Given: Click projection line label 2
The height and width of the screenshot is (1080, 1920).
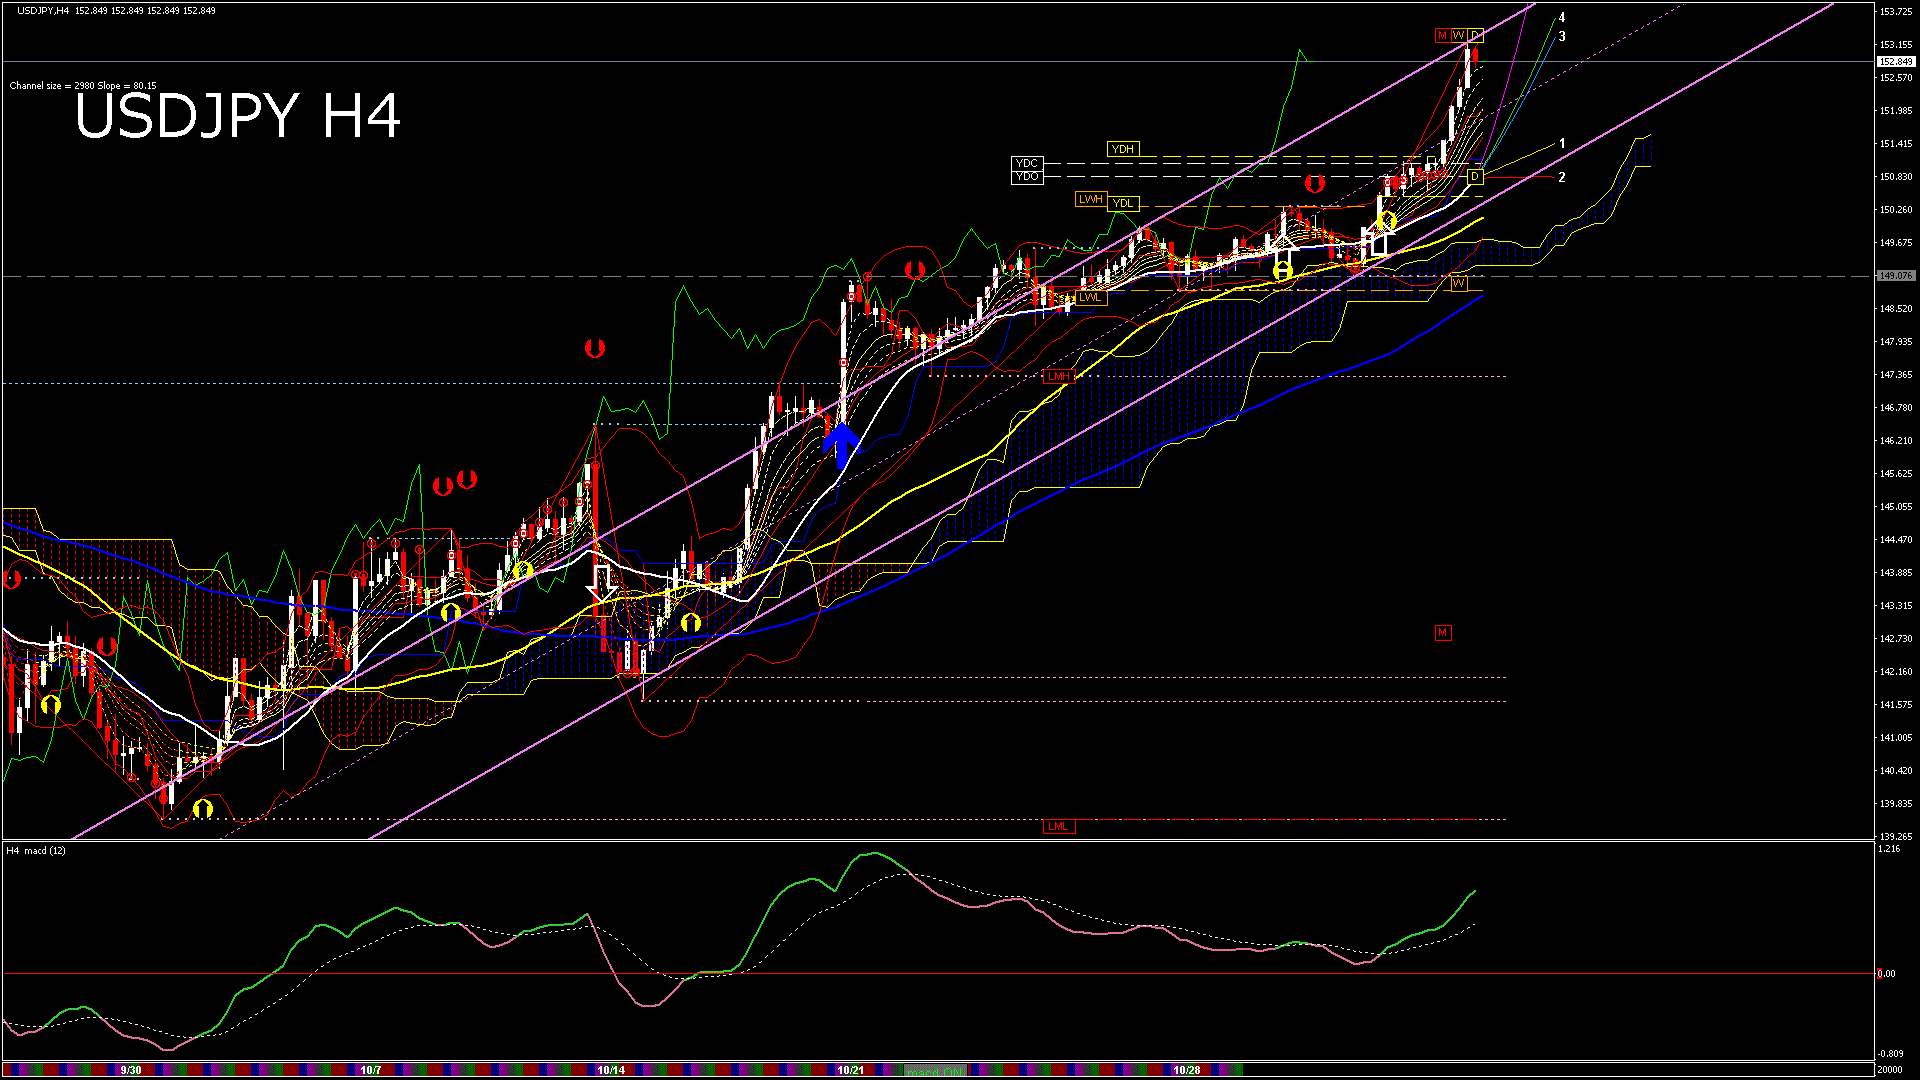Looking at the screenshot, I should point(1562,177).
